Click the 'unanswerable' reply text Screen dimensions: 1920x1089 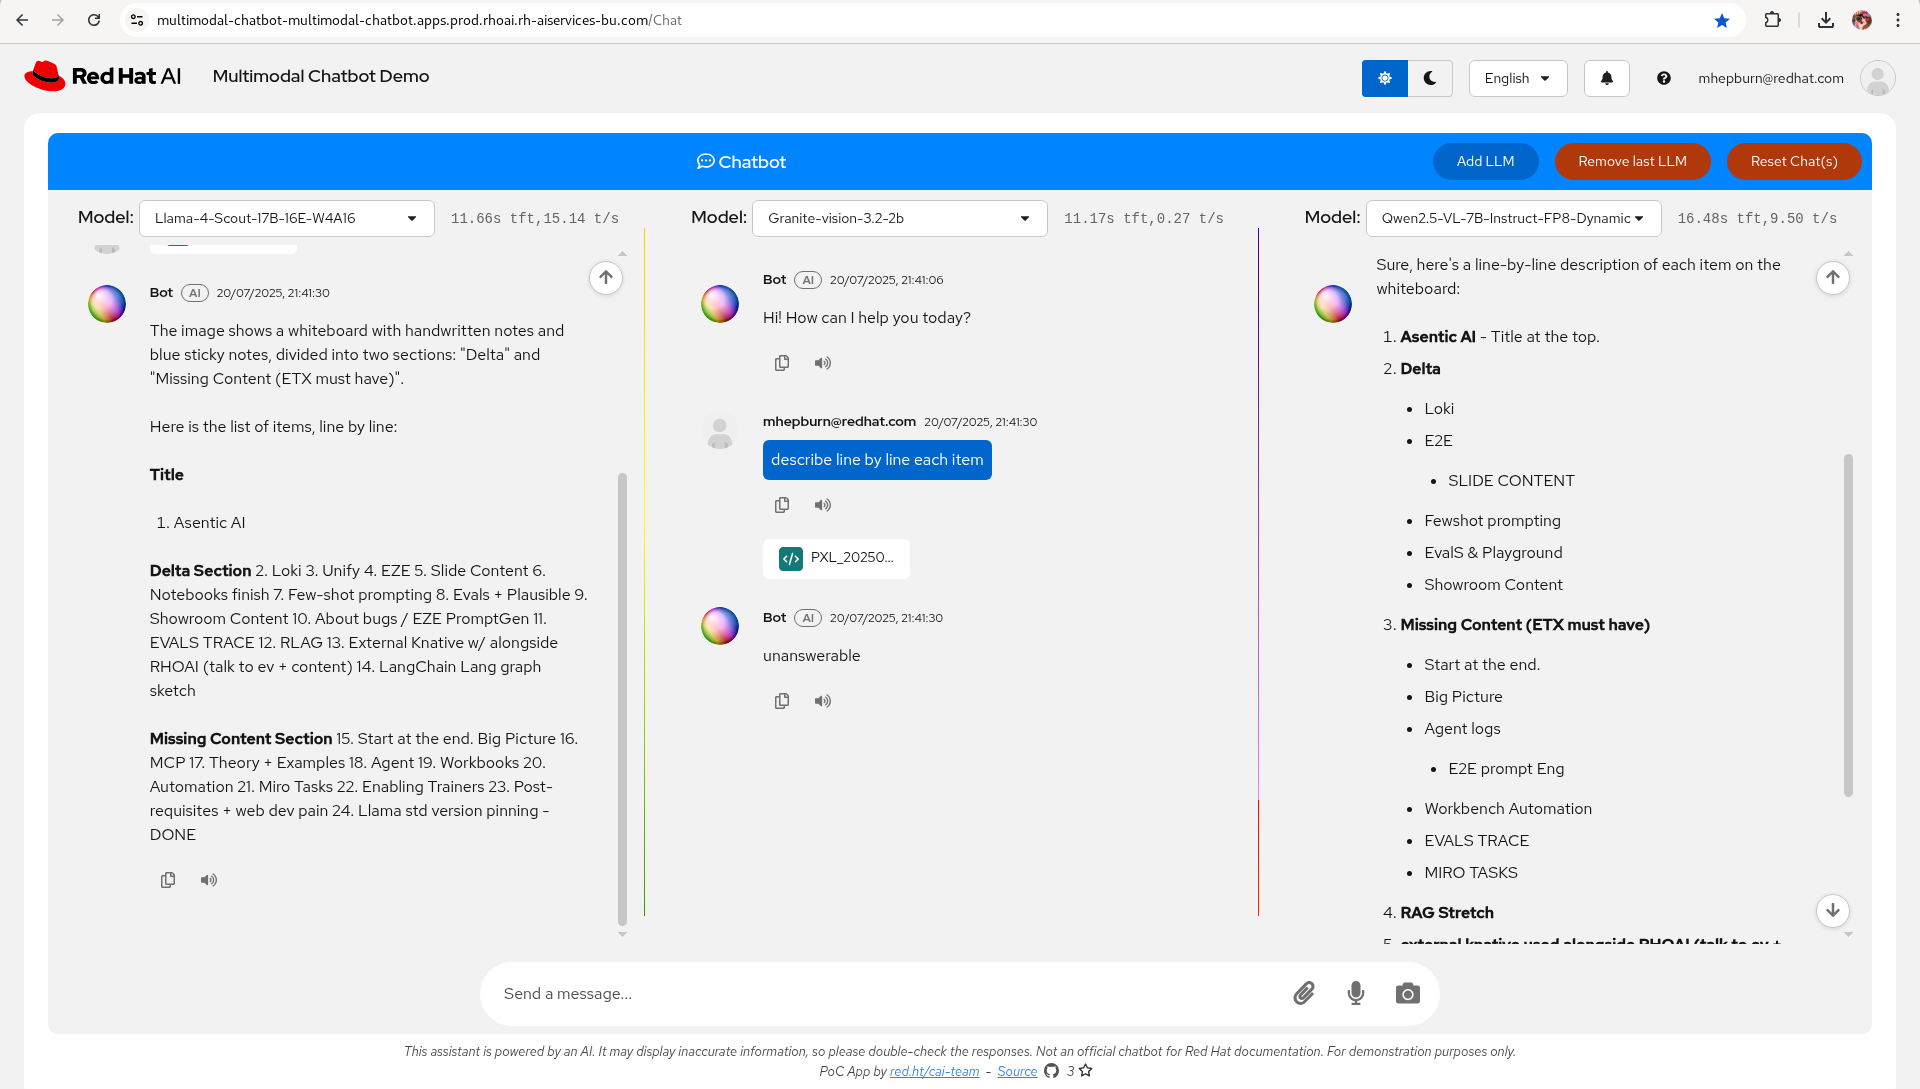pos(812,656)
